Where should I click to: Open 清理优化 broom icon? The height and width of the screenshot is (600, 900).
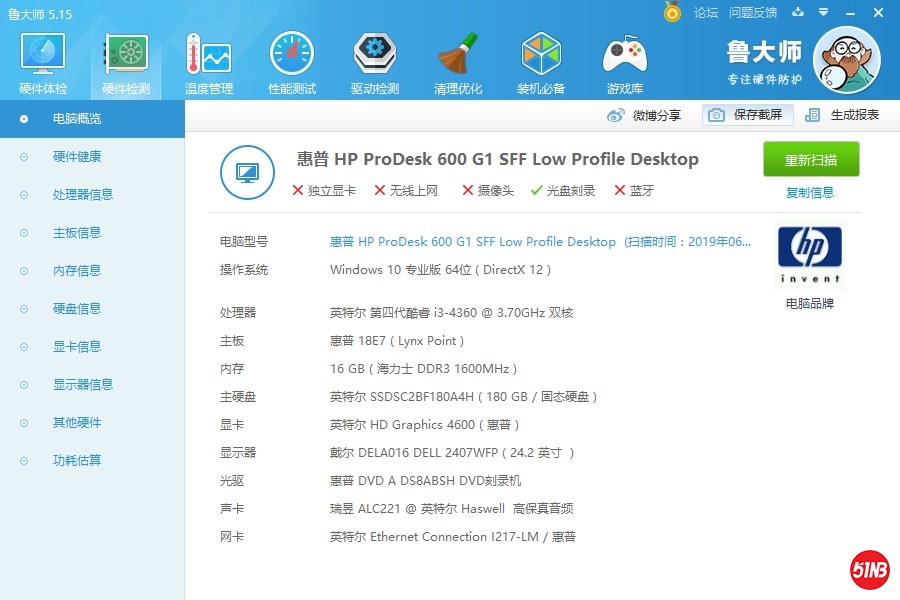point(458,62)
